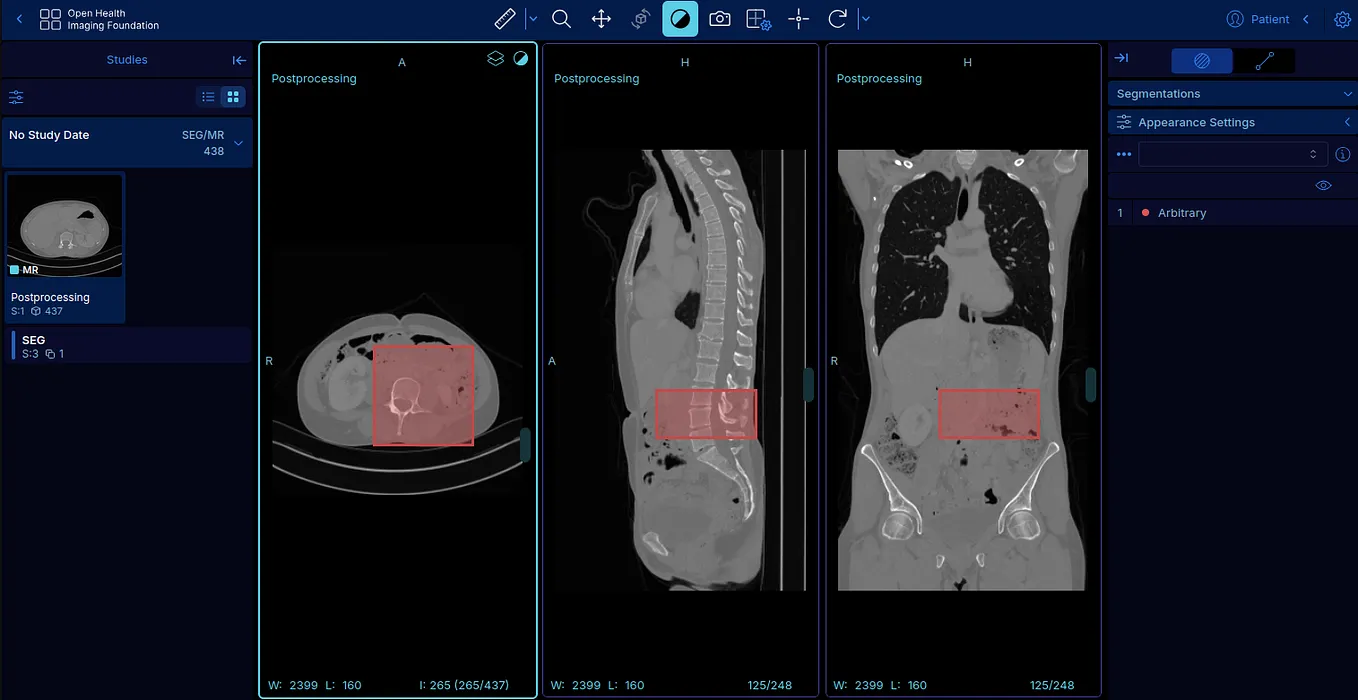Enable the Crosshairs tool
The width and height of the screenshot is (1358, 700).
[x=798, y=18]
